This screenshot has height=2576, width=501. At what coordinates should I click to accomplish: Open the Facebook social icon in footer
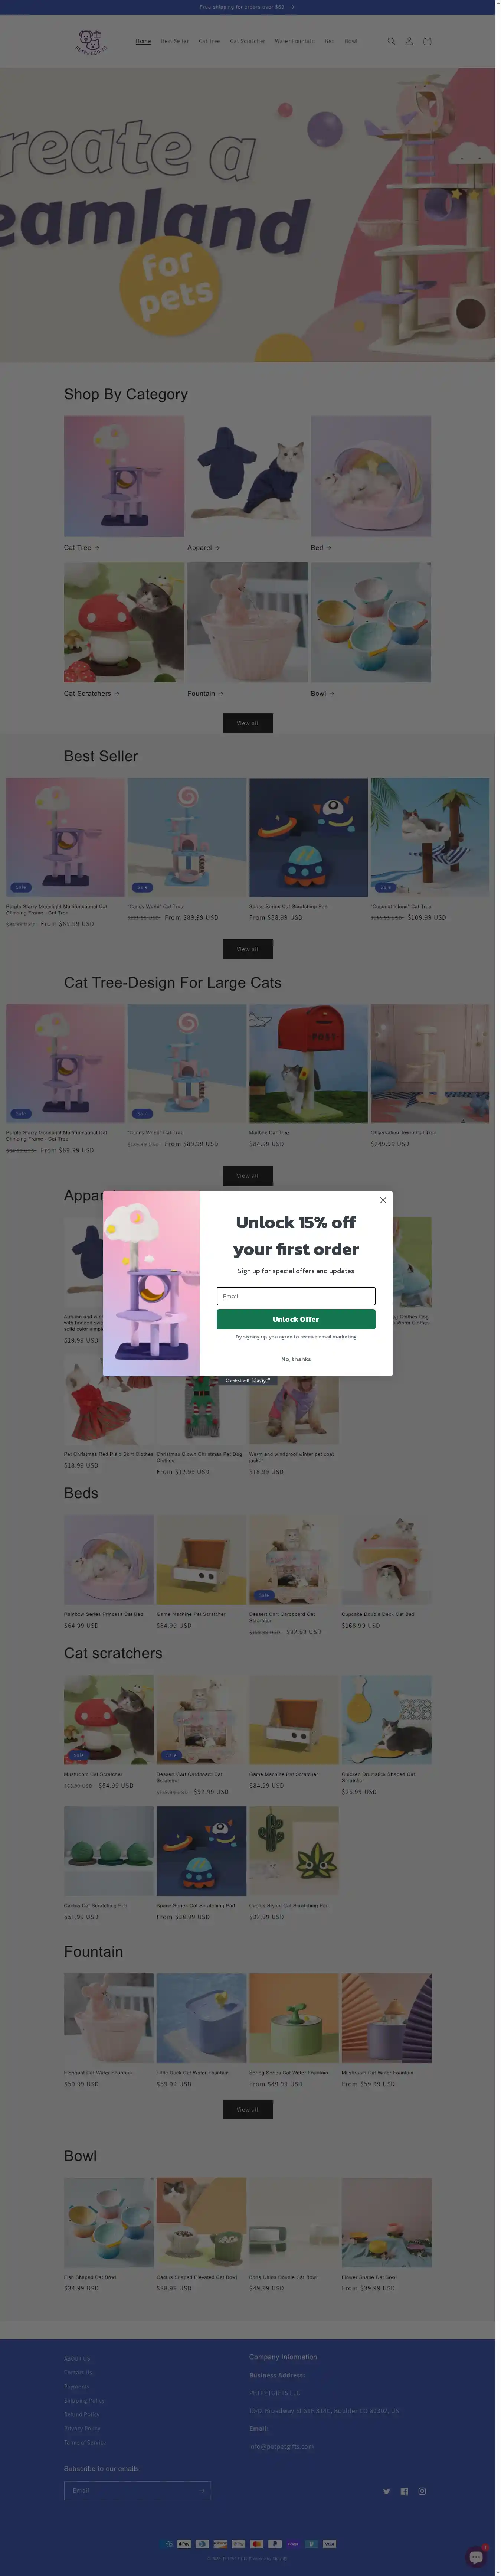pyautogui.click(x=404, y=2491)
